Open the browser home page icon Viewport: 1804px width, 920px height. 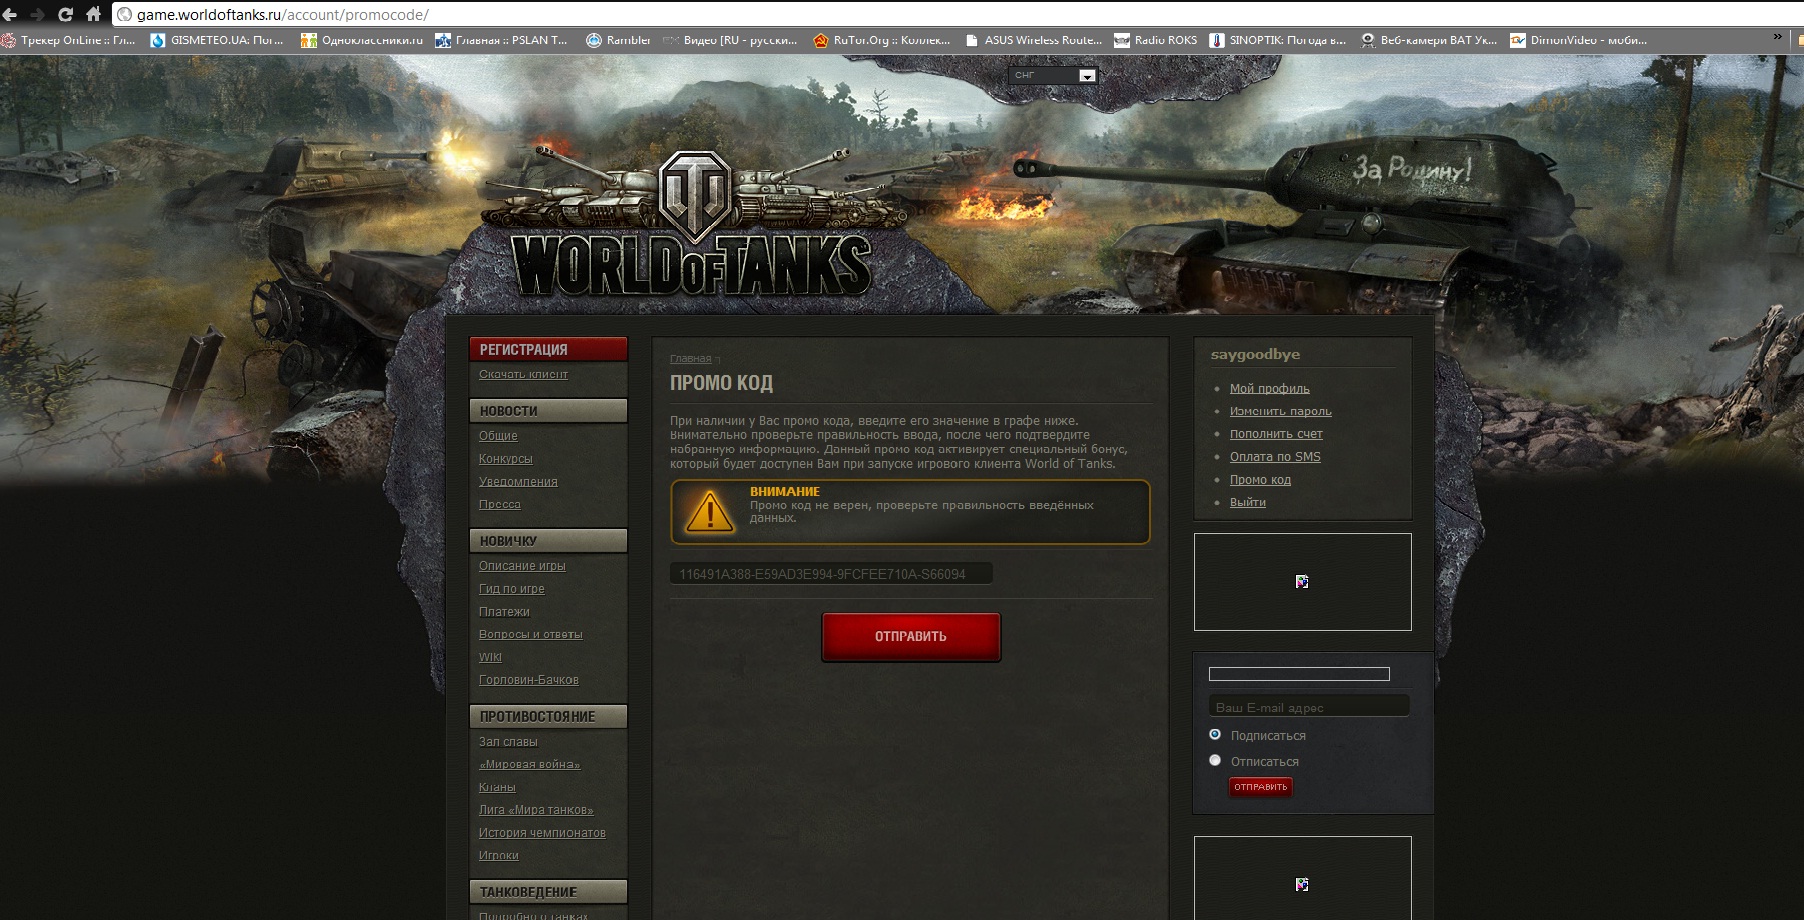pos(93,14)
